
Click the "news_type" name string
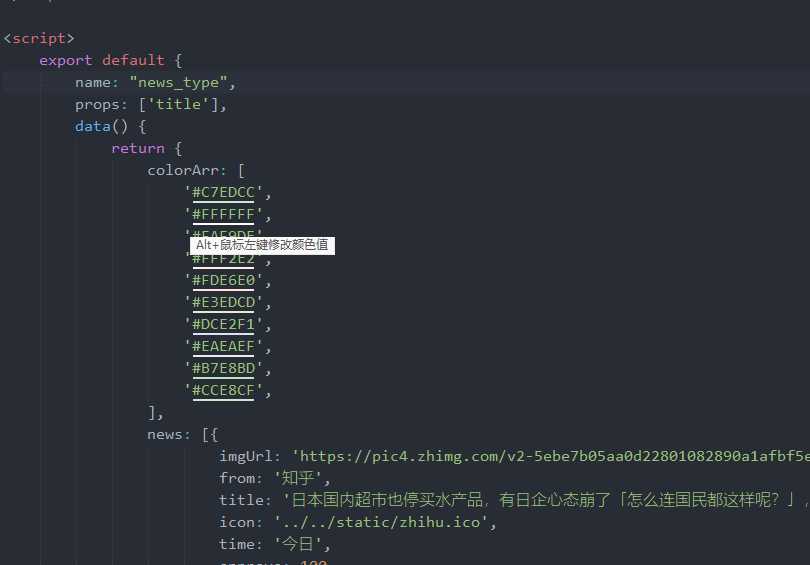[x=181, y=82]
